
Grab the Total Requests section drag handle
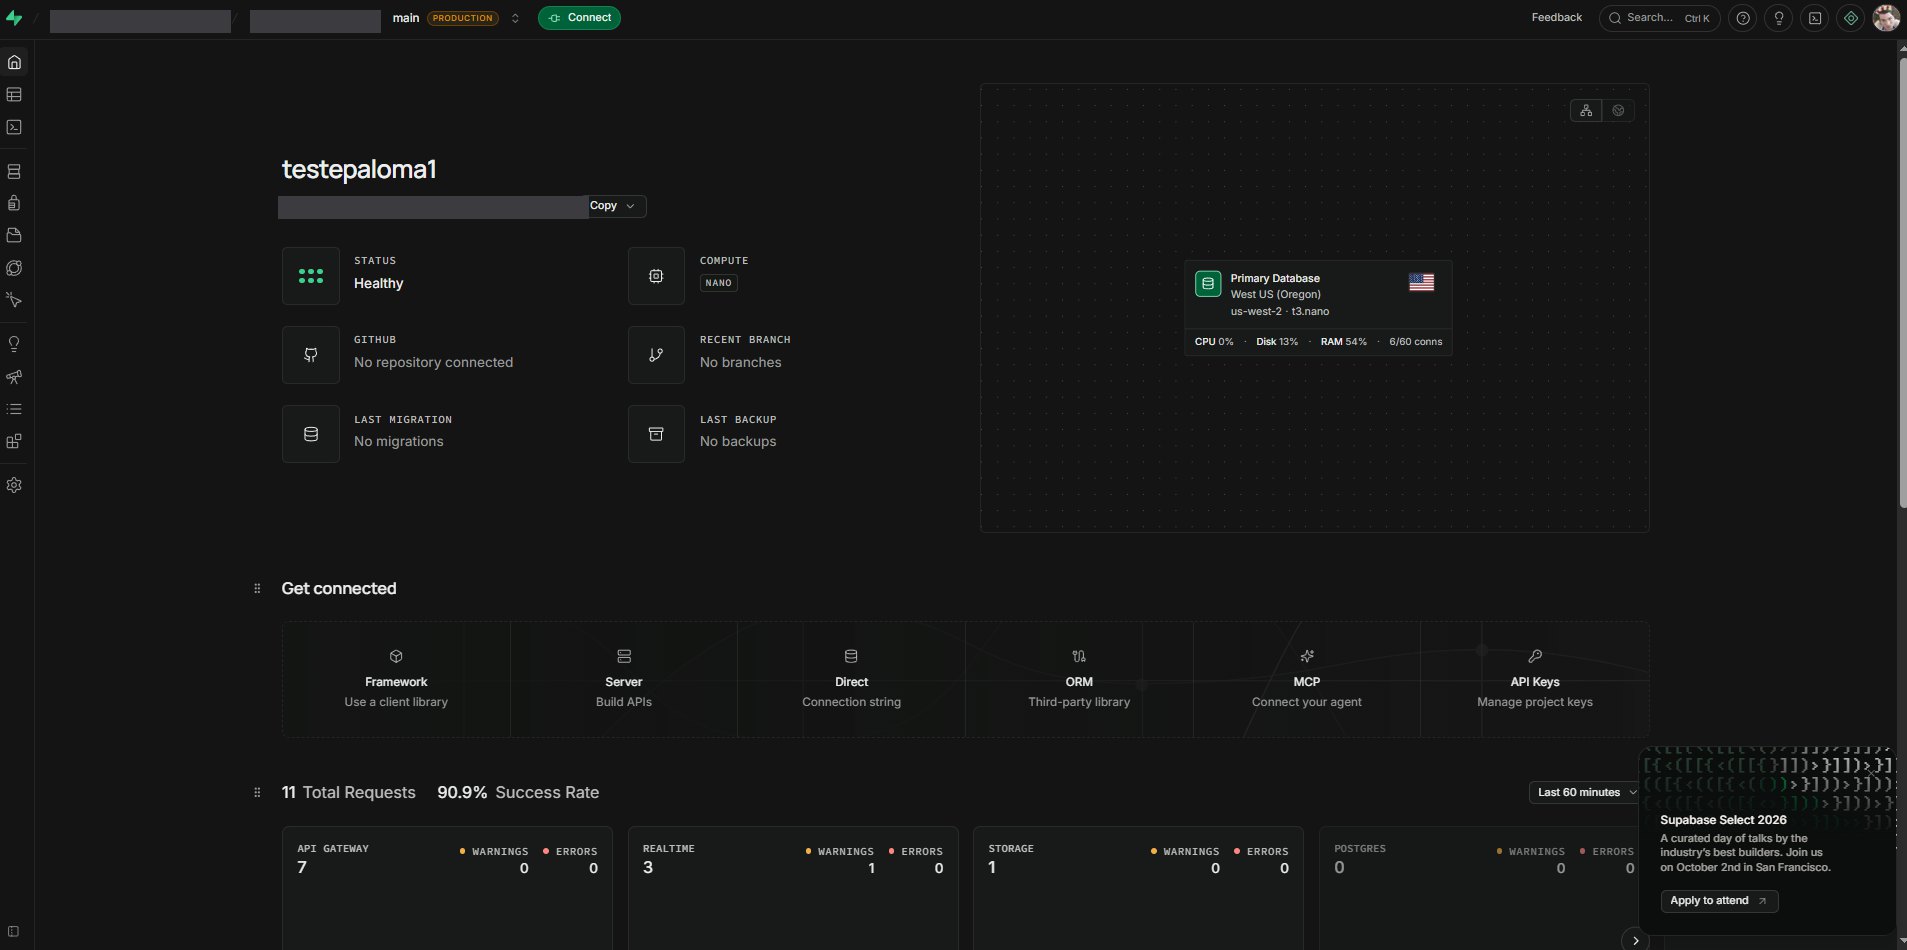point(257,793)
